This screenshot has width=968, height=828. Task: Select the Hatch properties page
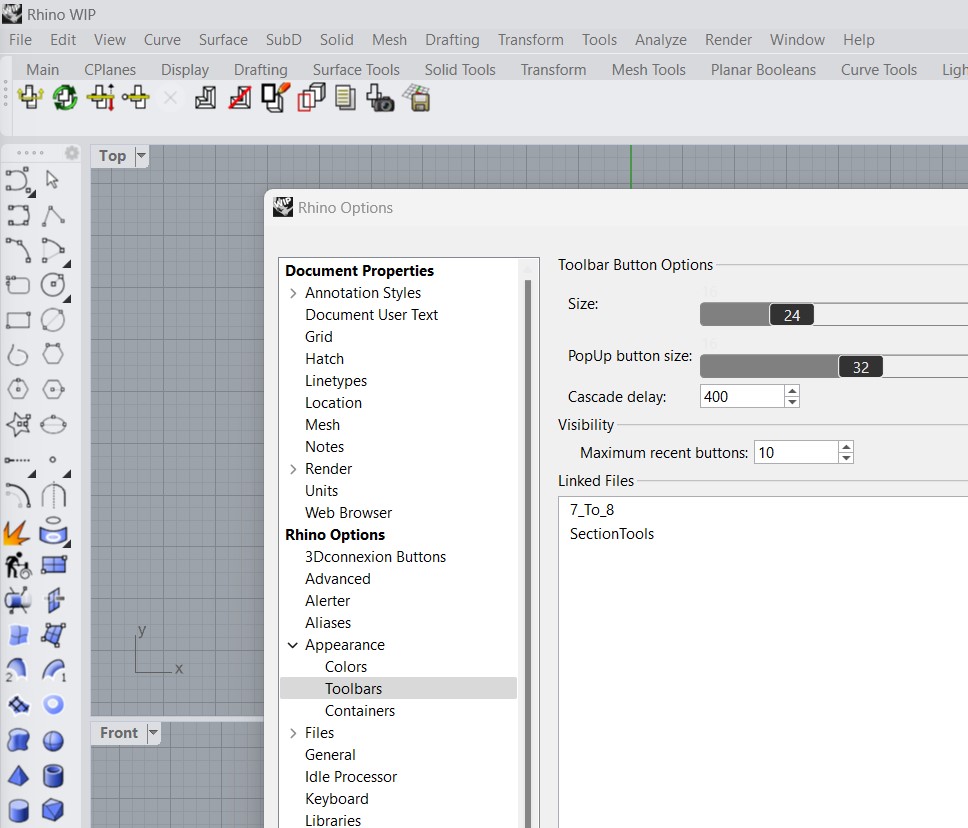[x=324, y=359]
